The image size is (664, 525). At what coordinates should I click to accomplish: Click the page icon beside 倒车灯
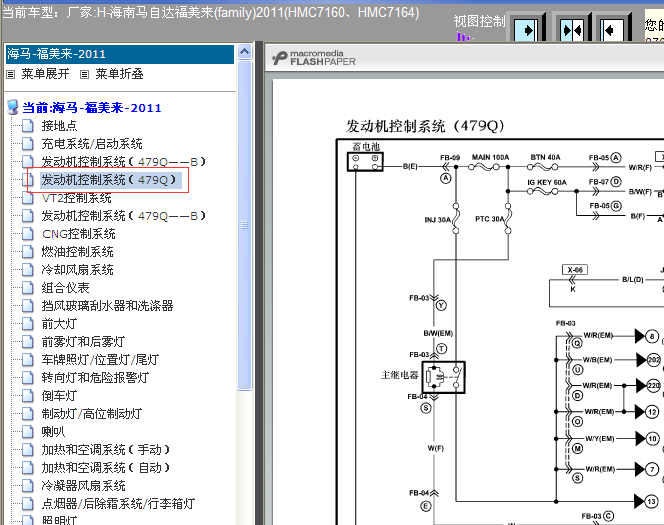click(x=28, y=396)
